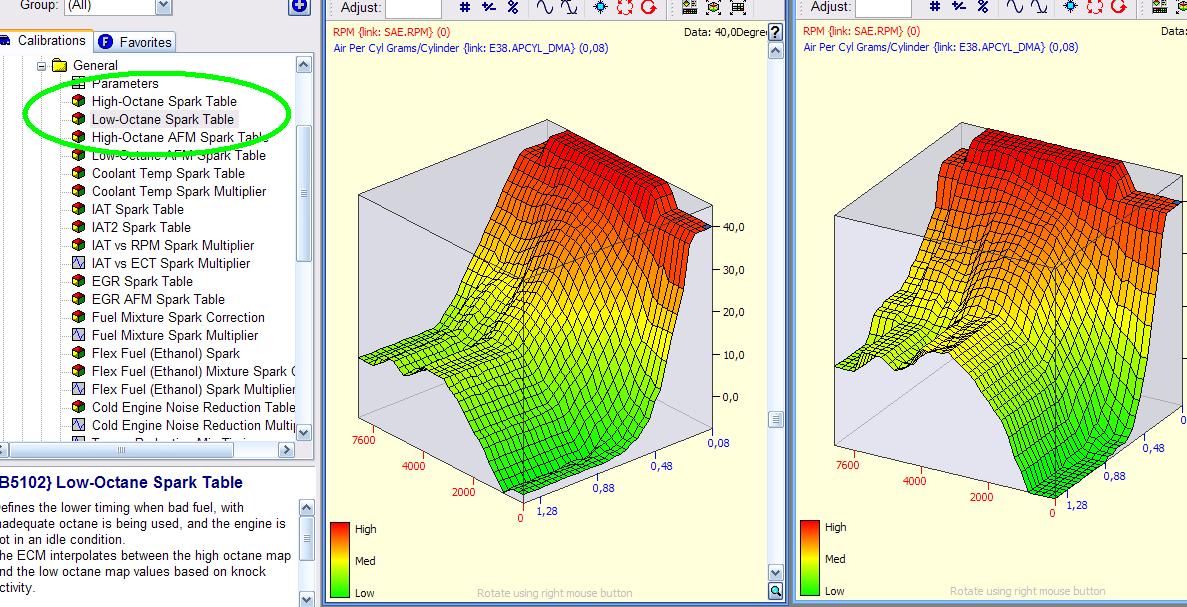1187x607 pixels.
Task: Click the RPM link label in the left chart
Action: point(391,32)
